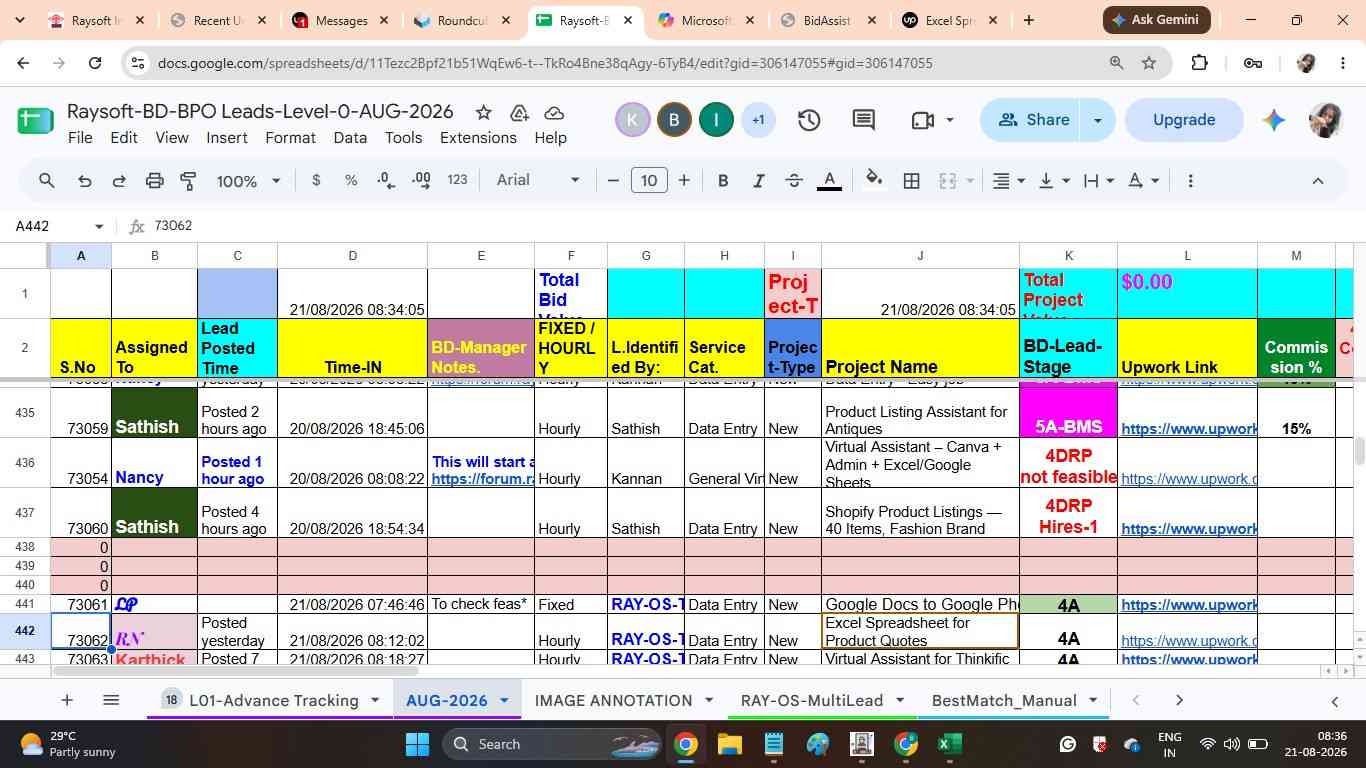
Task: Open the Arial font family dropdown
Action: [x=538, y=180]
